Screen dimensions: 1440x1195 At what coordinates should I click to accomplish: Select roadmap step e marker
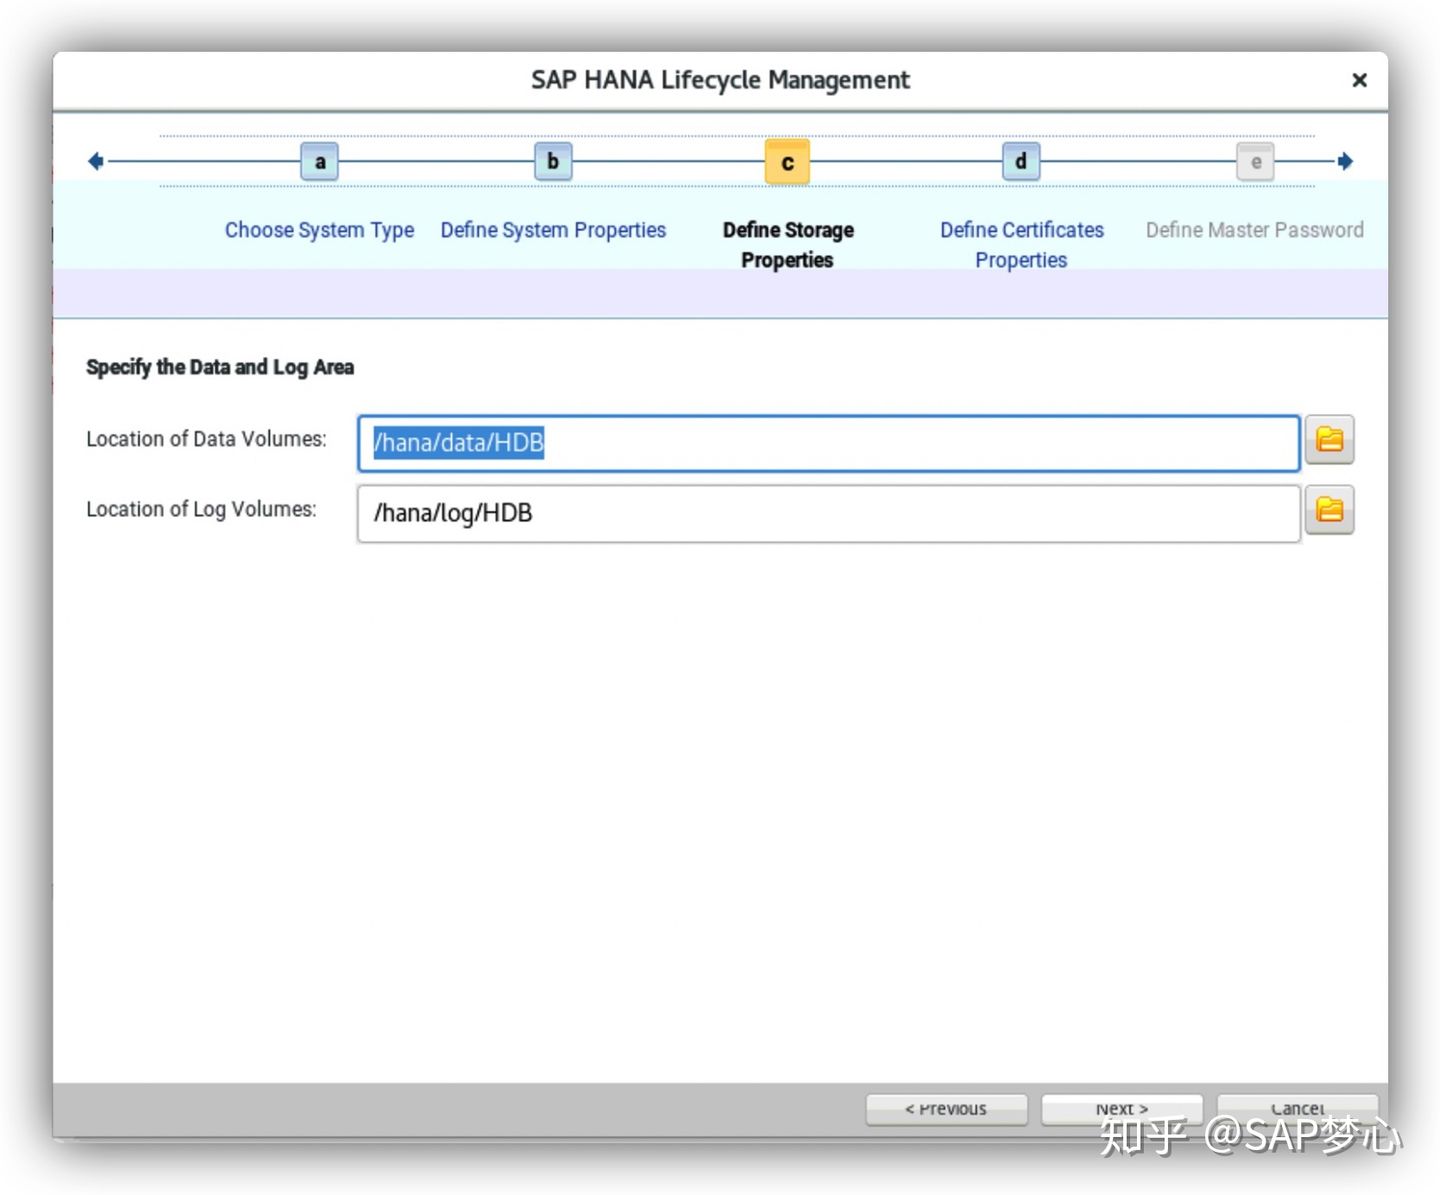pyautogui.click(x=1255, y=162)
